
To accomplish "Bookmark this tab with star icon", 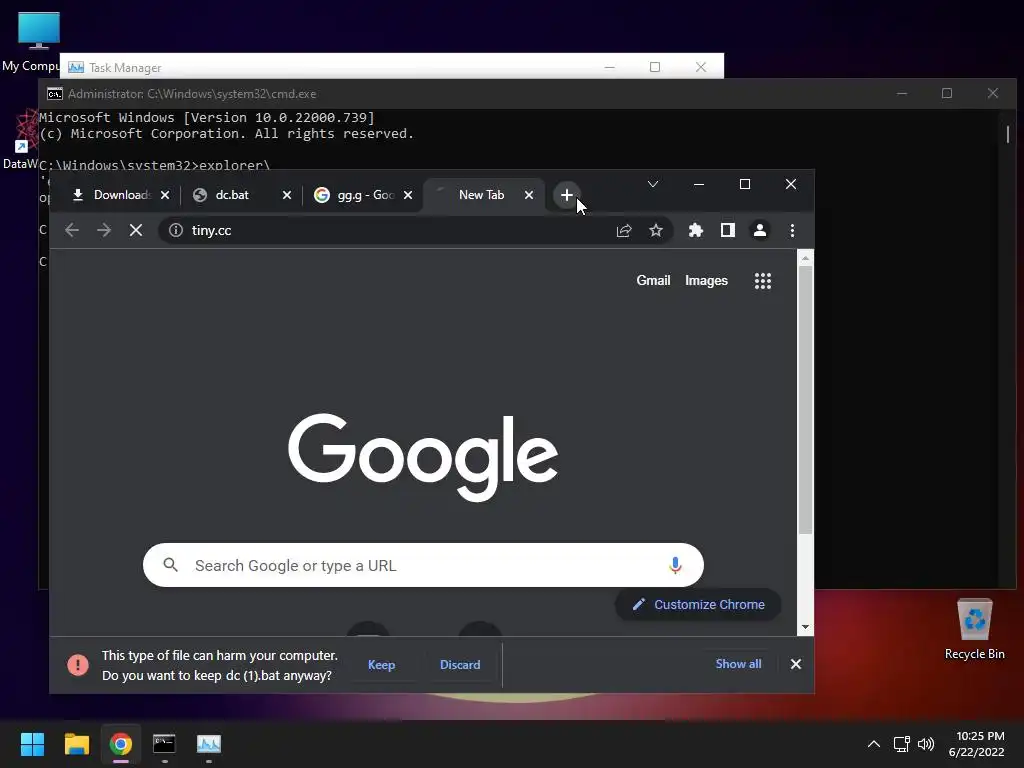I will pyautogui.click(x=656, y=231).
